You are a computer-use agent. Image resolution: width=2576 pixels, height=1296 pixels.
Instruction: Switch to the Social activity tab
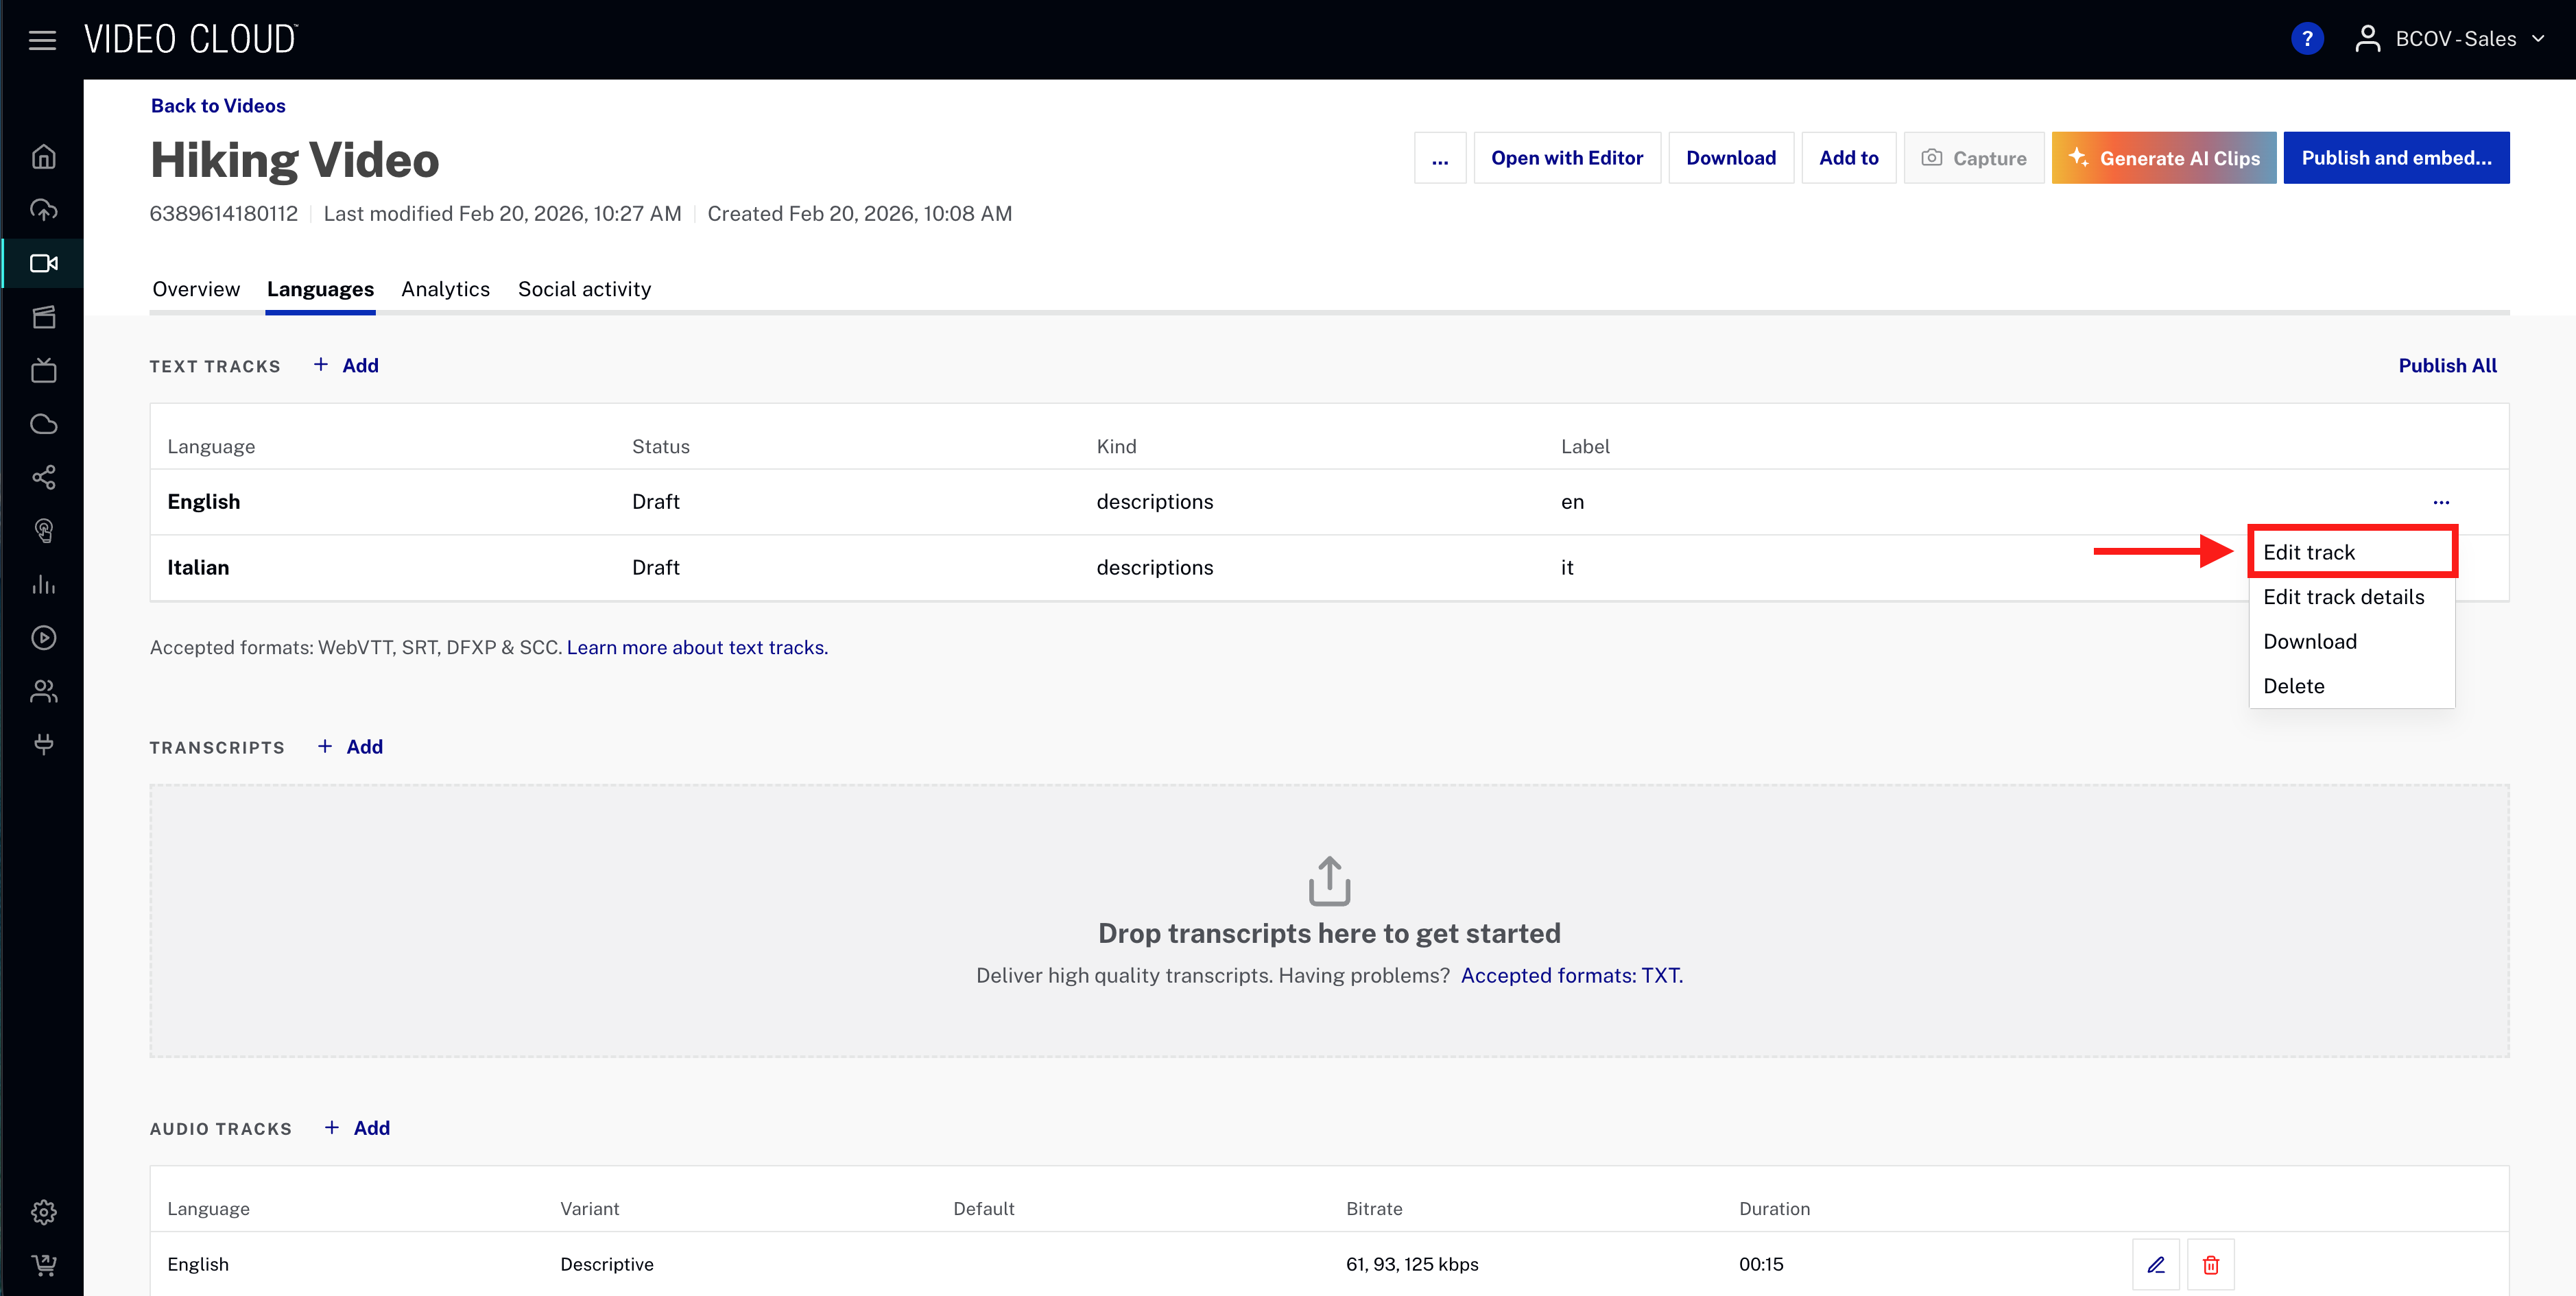point(584,289)
